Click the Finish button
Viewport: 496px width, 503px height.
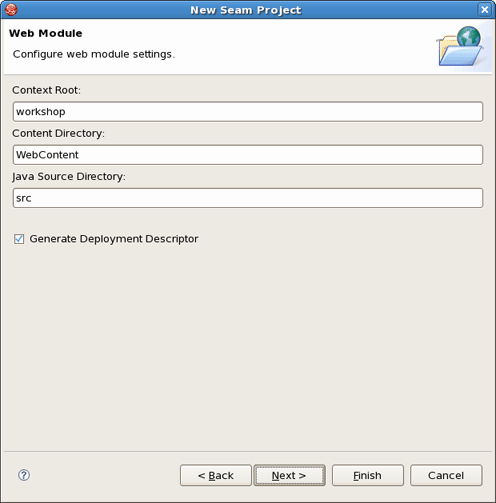pyautogui.click(x=368, y=475)
